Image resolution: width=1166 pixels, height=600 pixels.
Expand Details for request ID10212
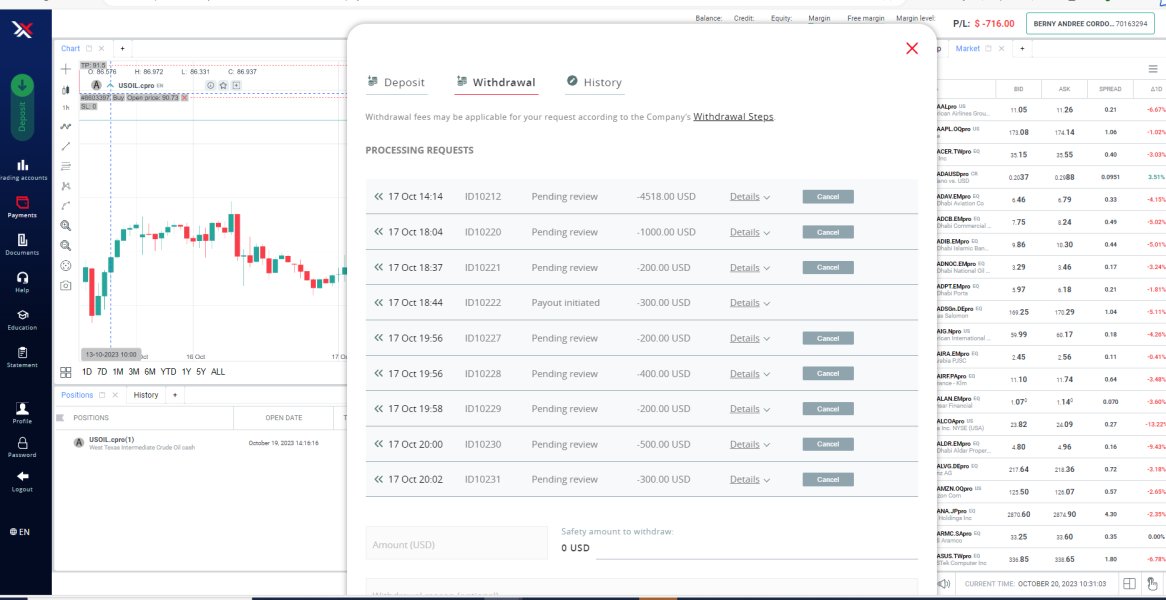tap(750, 196)
